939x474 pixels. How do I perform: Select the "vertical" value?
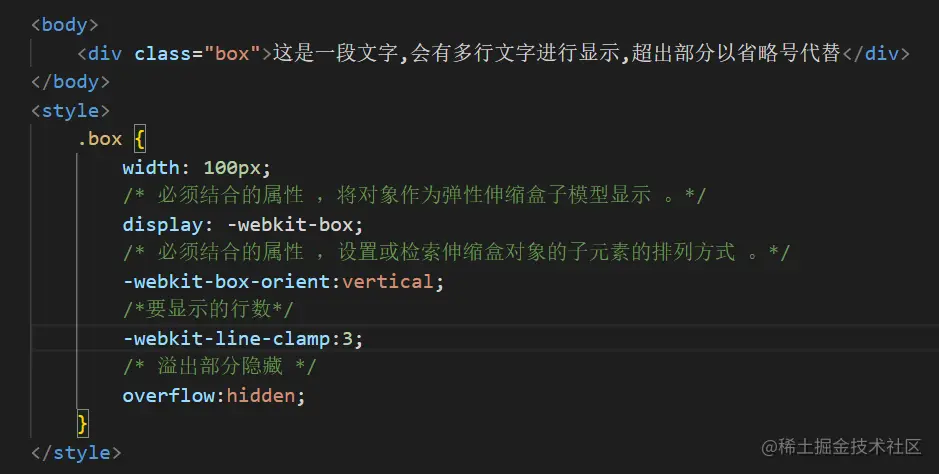tap(387, 281)
